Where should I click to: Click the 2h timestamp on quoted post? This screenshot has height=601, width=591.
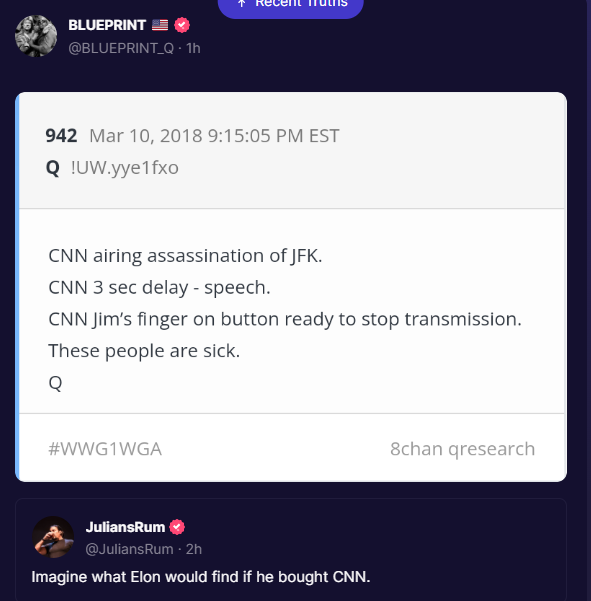tap(194, 549)
